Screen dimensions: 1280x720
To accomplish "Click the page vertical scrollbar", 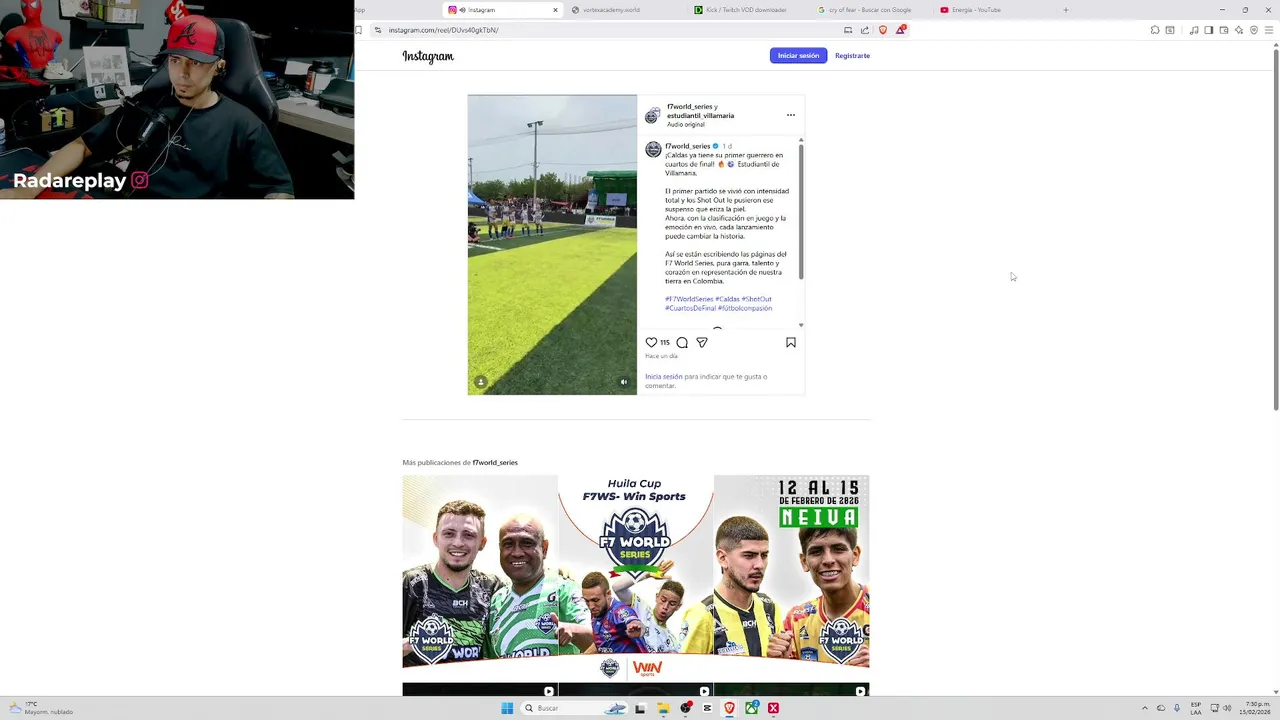I will (1275, 228).
